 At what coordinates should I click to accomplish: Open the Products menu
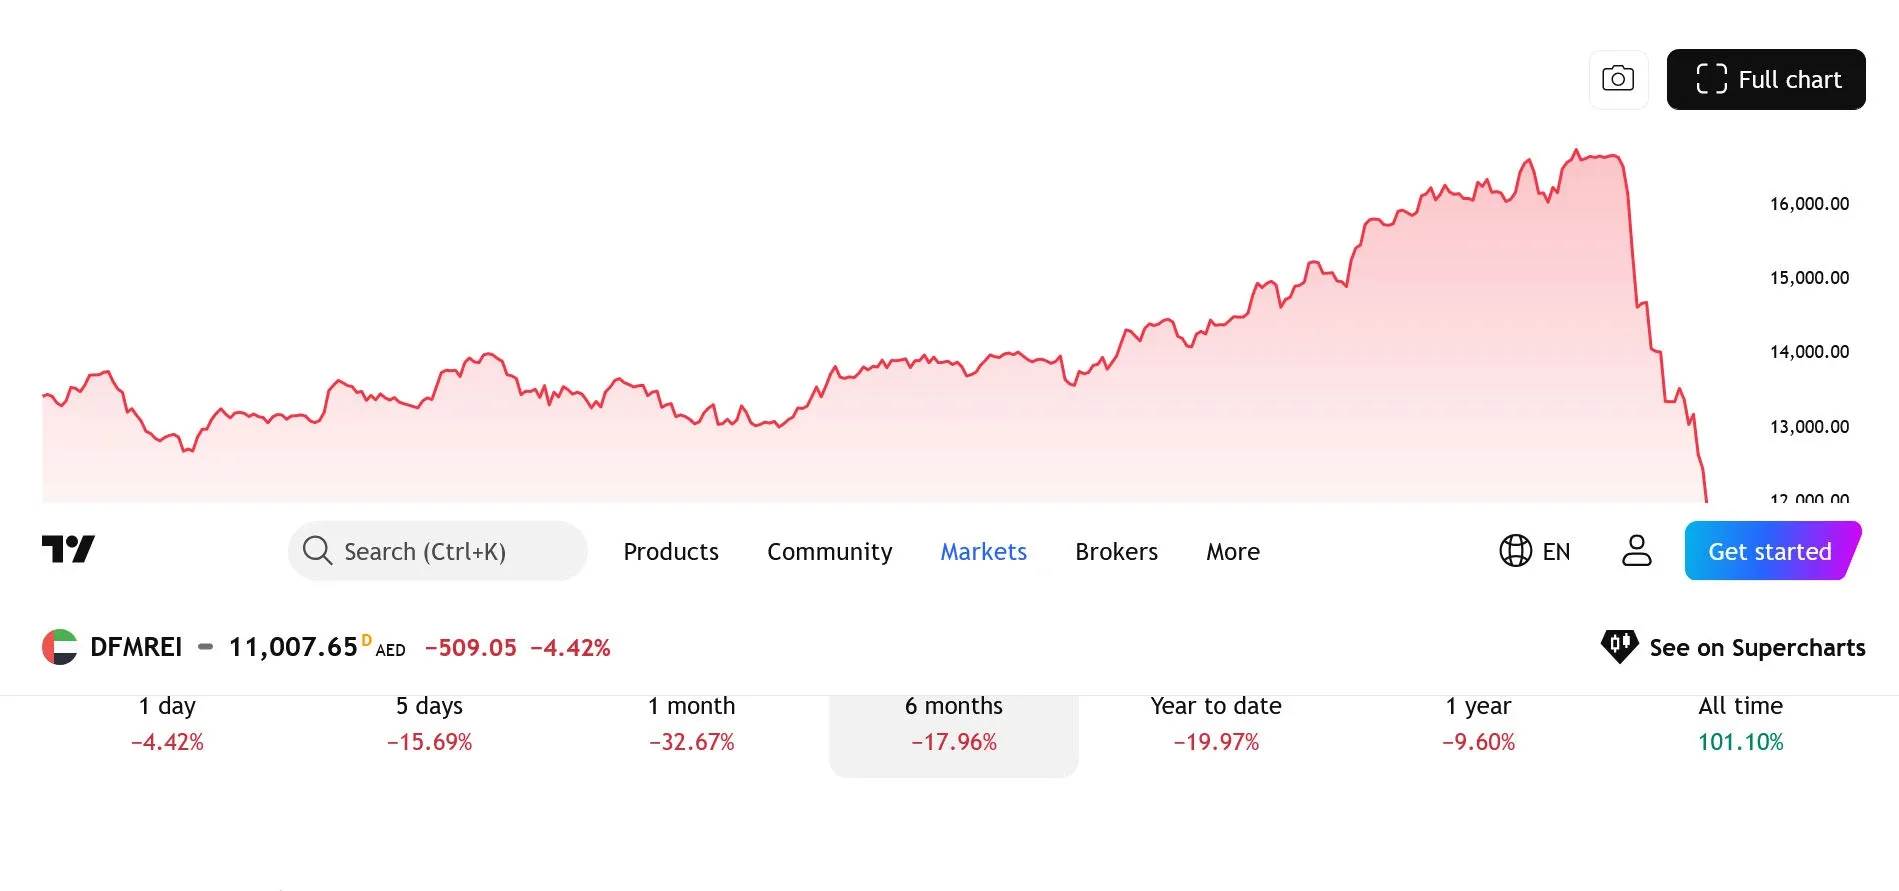point(671,551)
